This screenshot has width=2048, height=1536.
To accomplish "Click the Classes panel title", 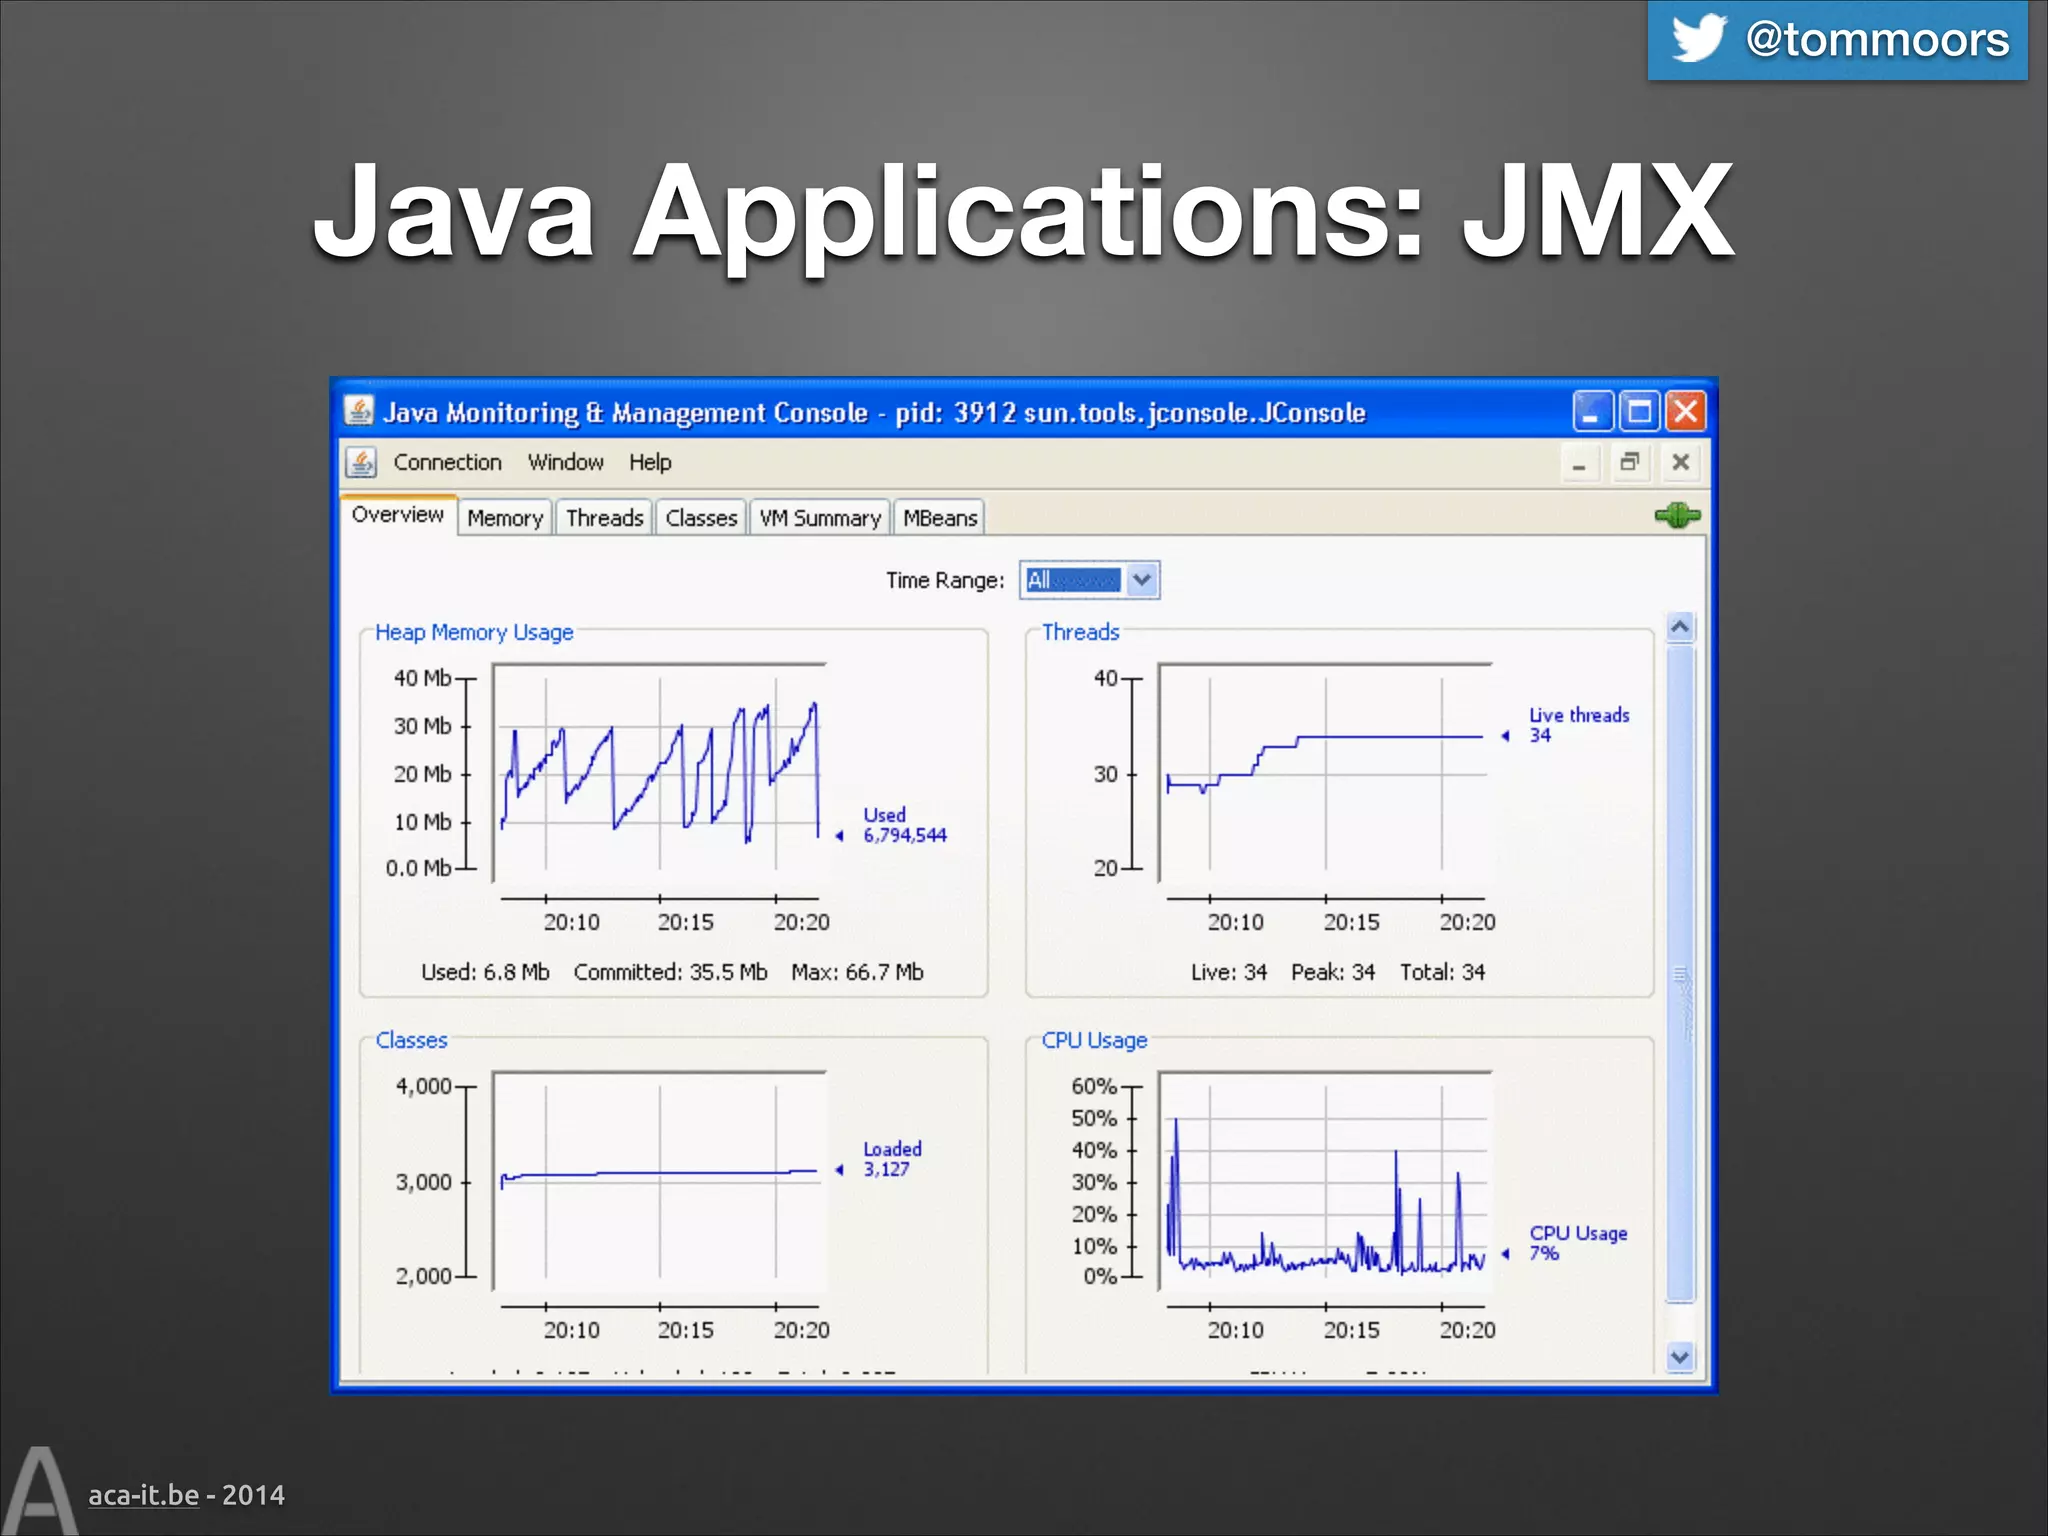I will (x=411, y=1040).
